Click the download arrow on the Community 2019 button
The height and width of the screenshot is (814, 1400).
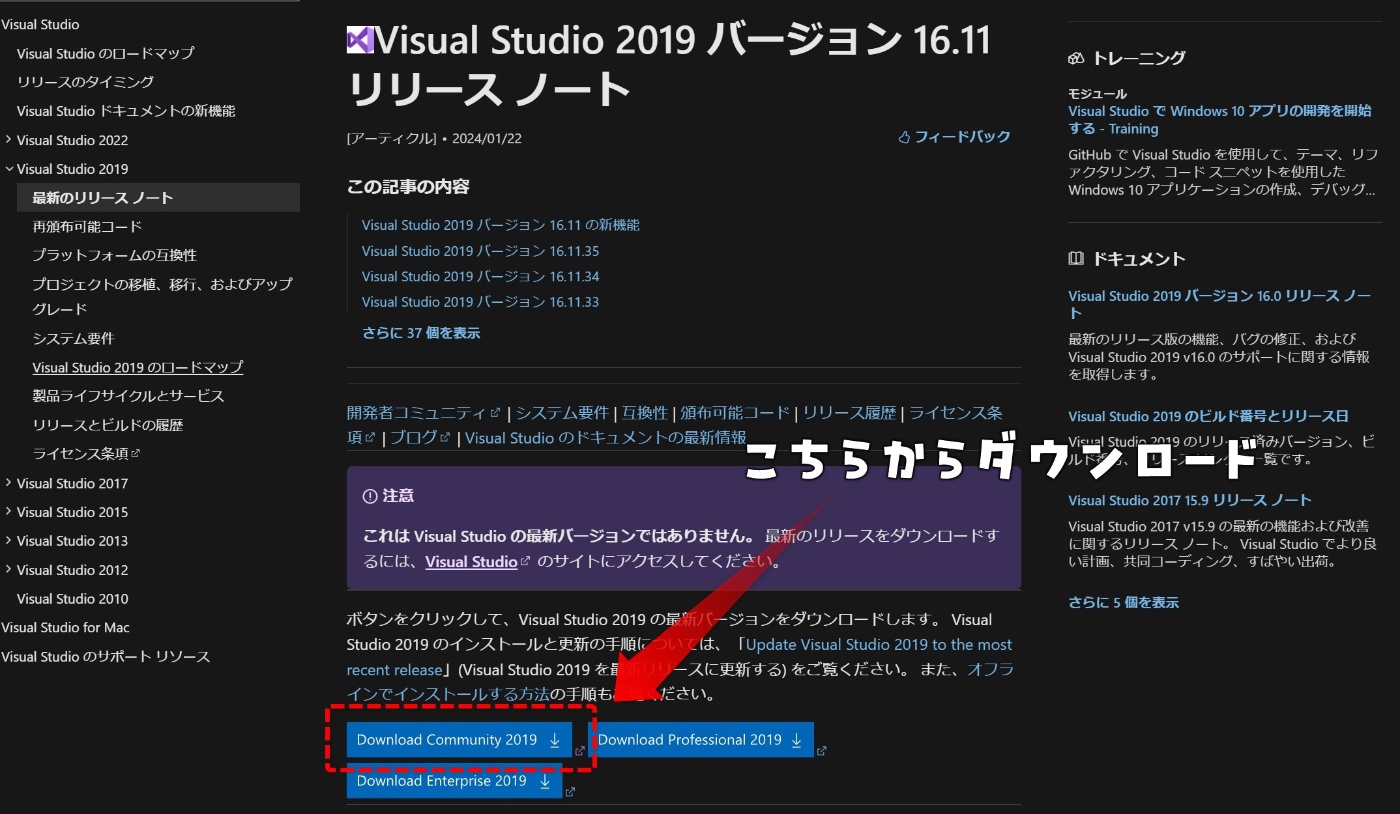pos(554,740)
